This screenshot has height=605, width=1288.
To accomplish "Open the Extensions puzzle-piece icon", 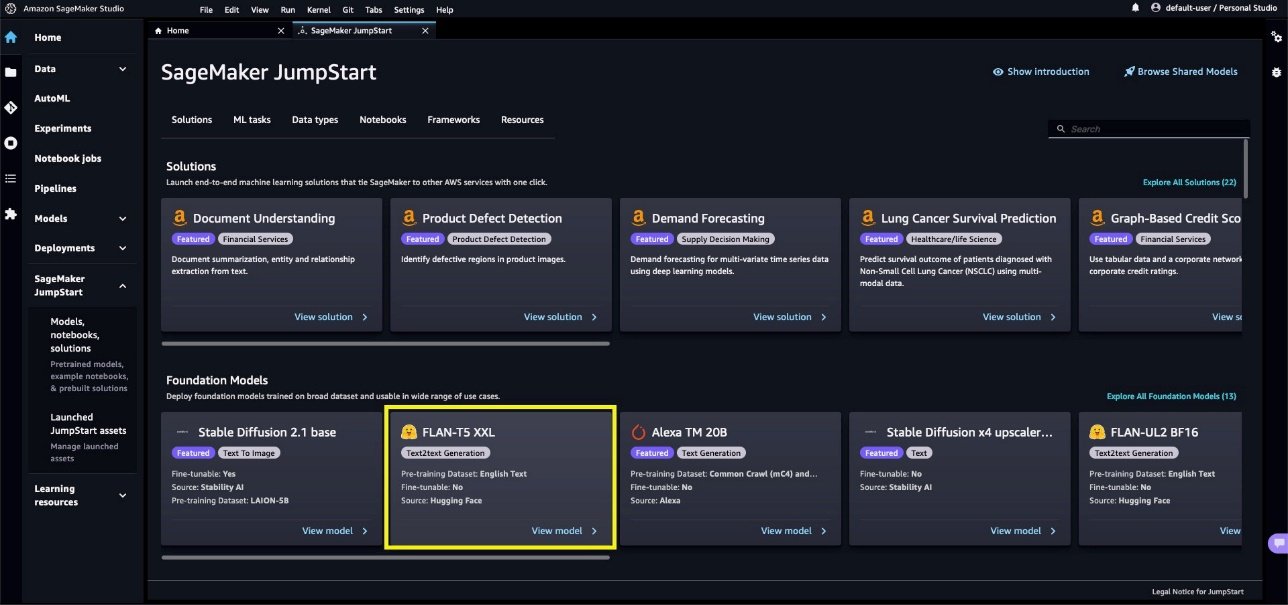I will [11, 213].
